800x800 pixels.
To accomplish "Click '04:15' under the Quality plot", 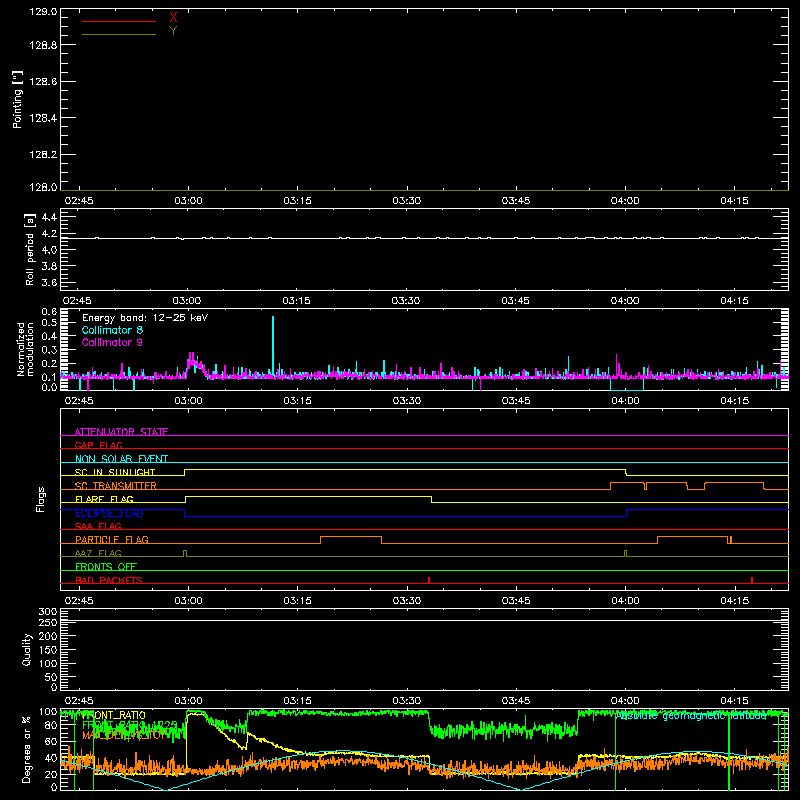I will (735, 701).
